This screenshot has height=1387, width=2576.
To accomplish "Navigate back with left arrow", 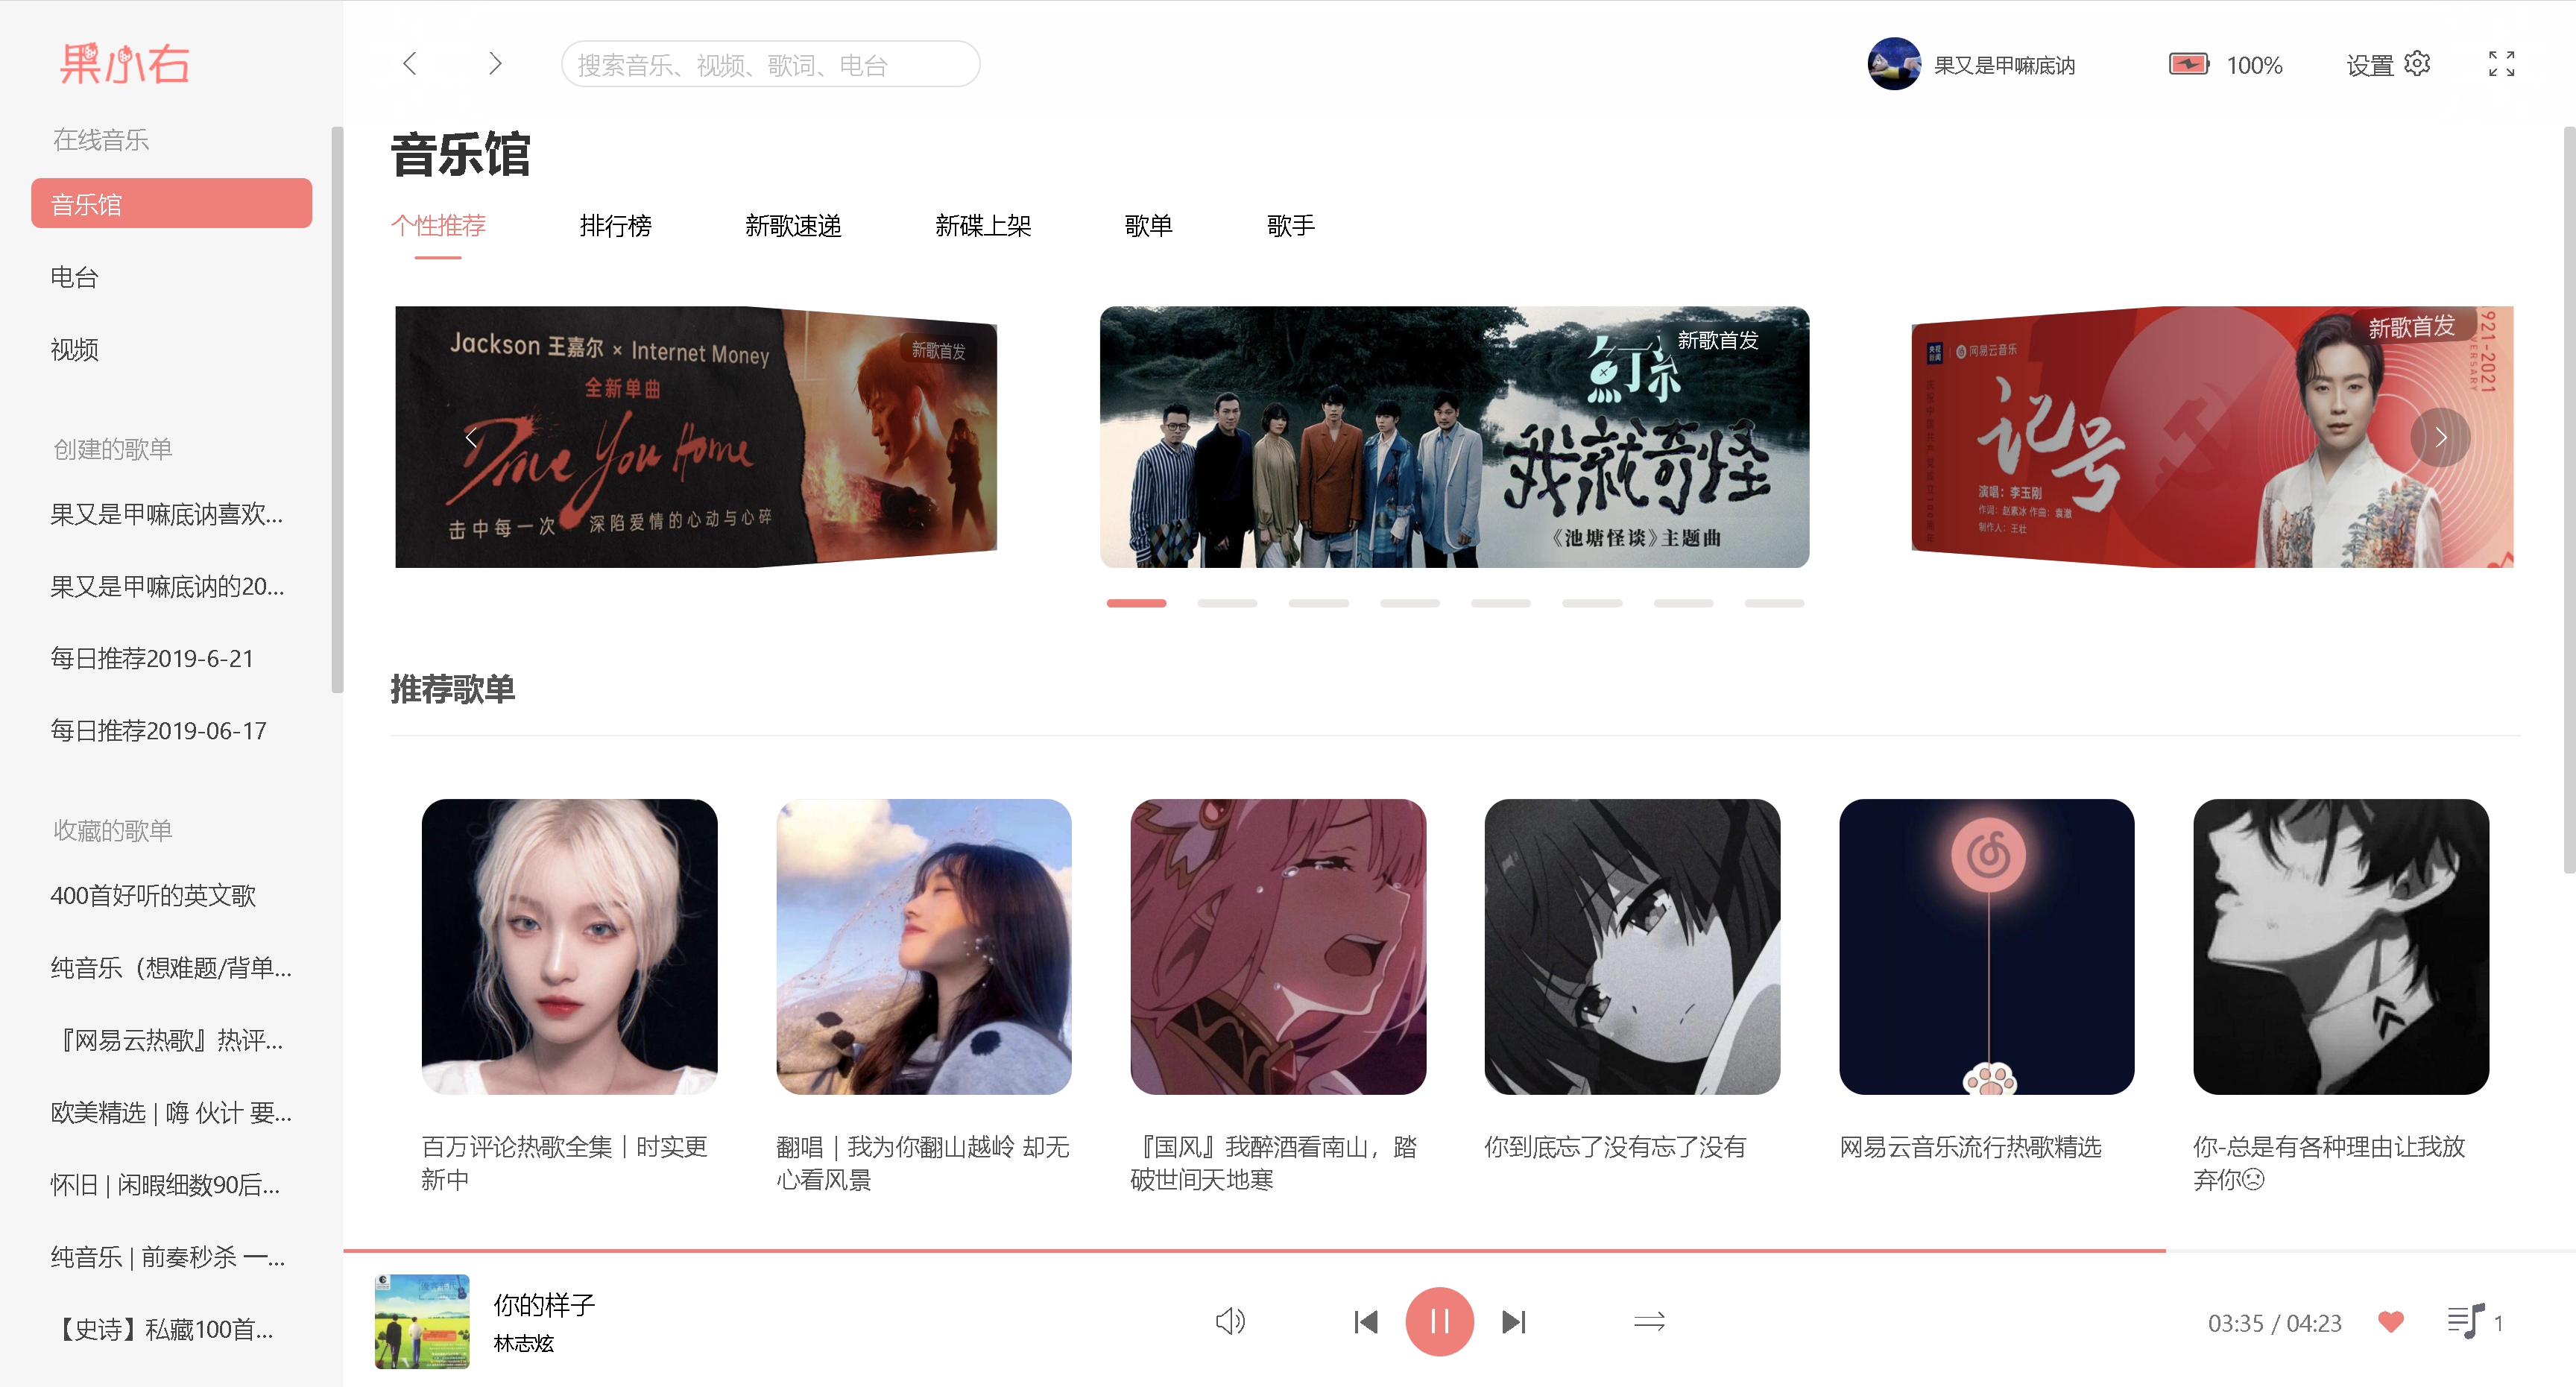I will [x=410, y=64].
